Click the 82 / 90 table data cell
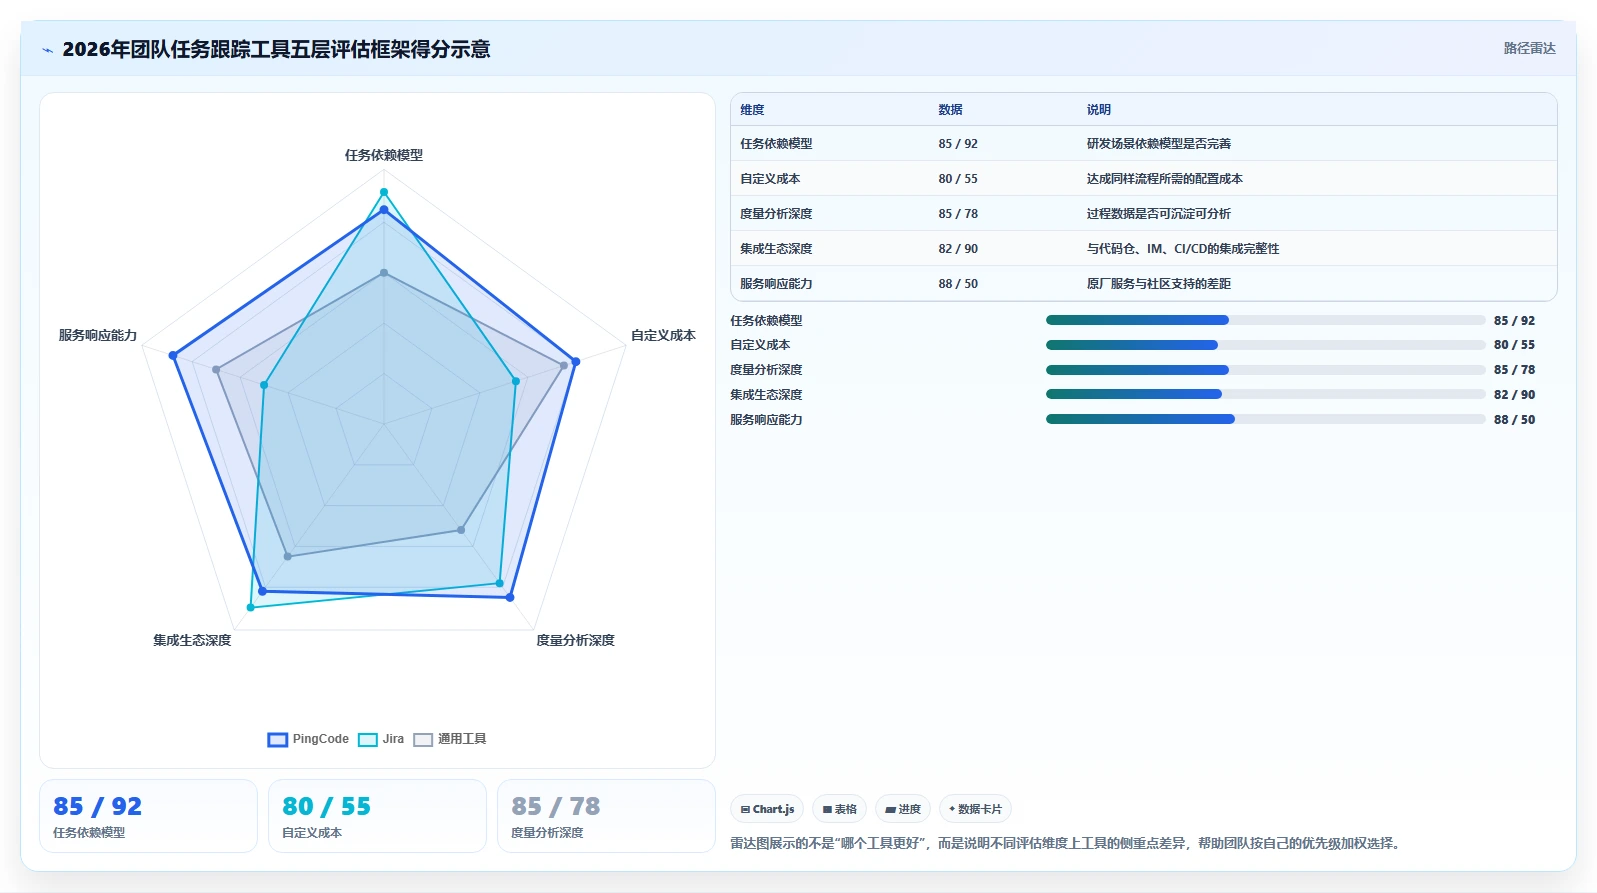The height and width of the screenshot is (893, 1597). click(958, 249)
